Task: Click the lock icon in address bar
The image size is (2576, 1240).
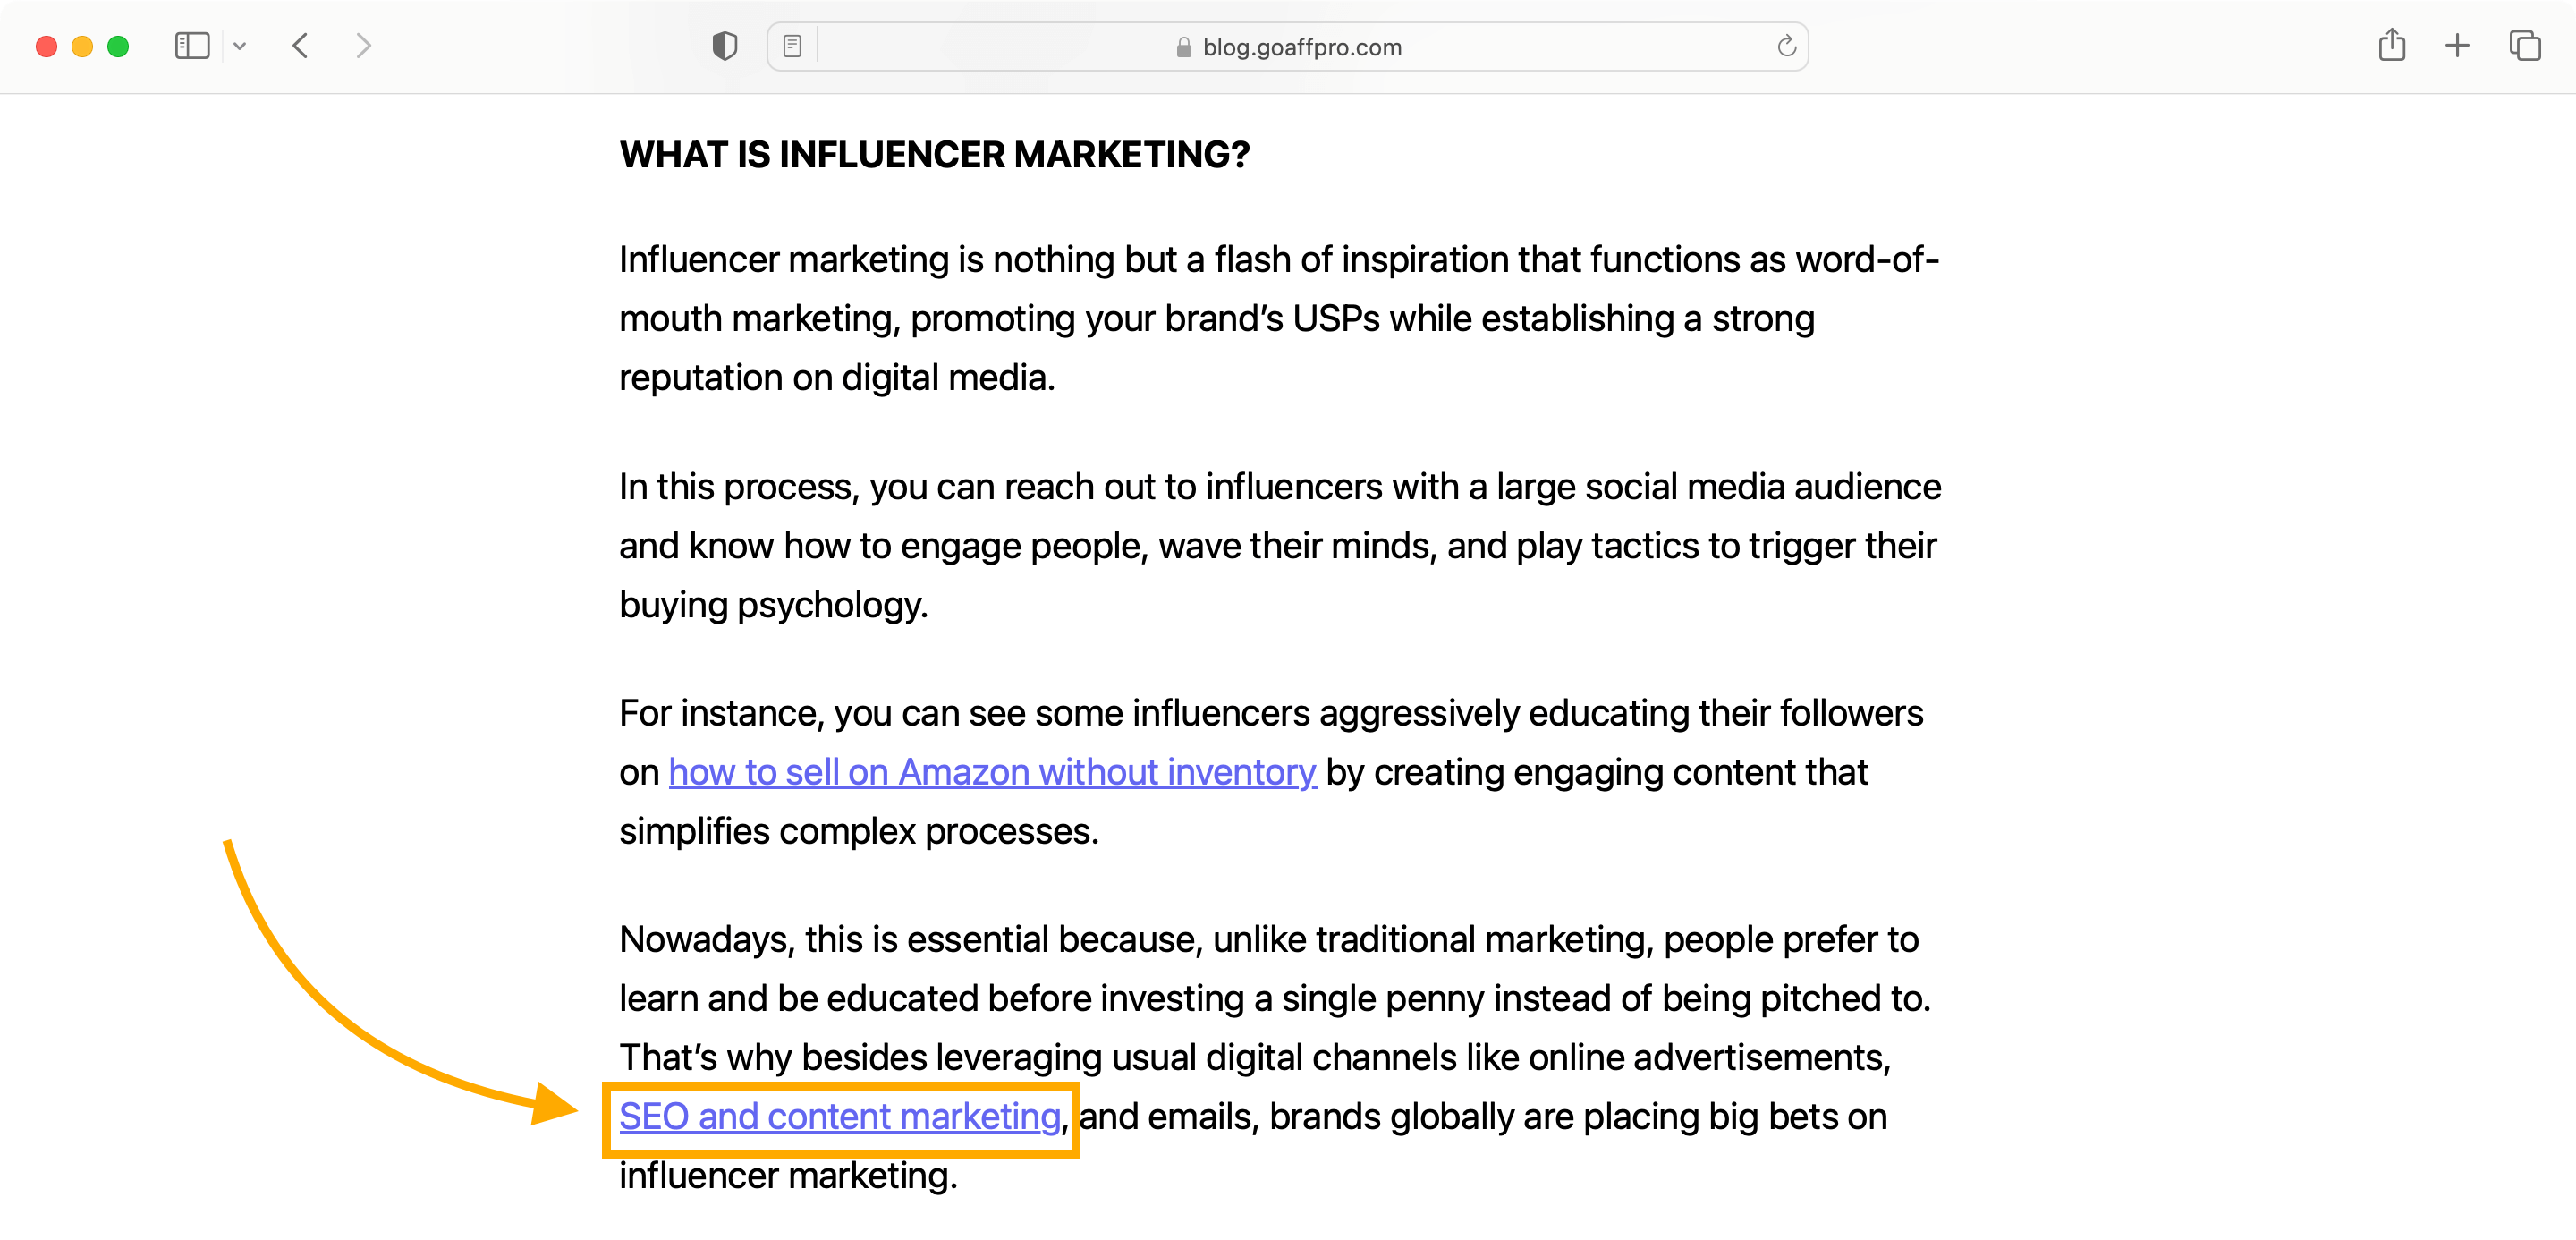Action: click(x=1184, y=47)
